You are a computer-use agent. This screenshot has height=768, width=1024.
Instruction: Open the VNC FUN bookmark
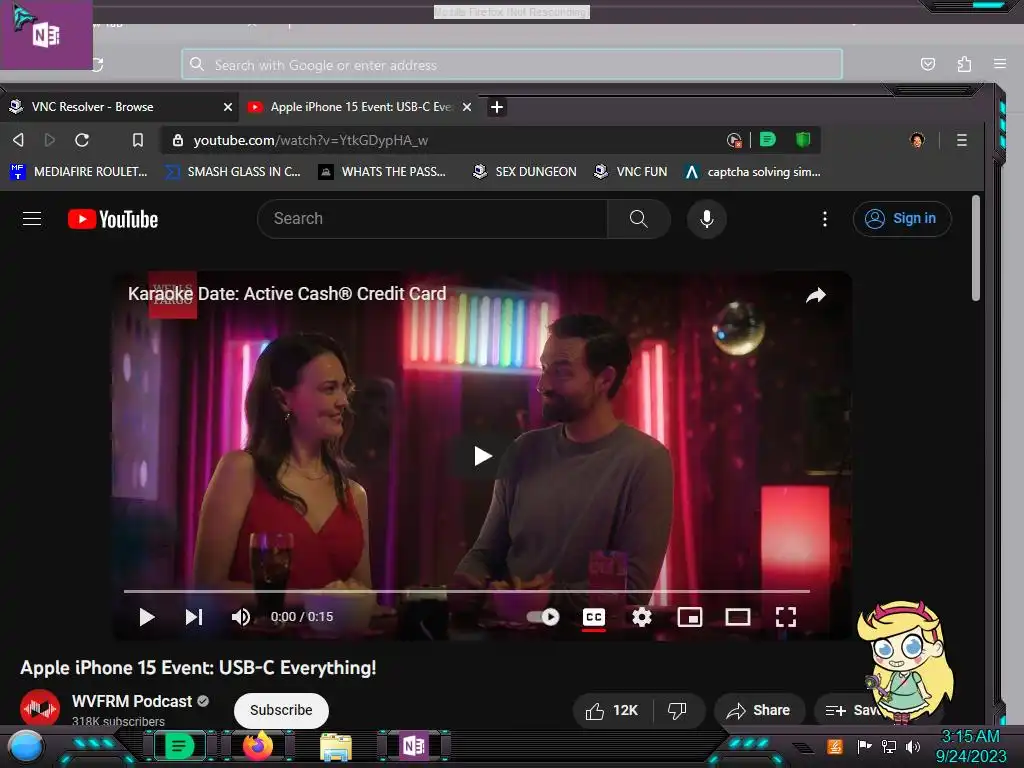(x=631, y=172)
